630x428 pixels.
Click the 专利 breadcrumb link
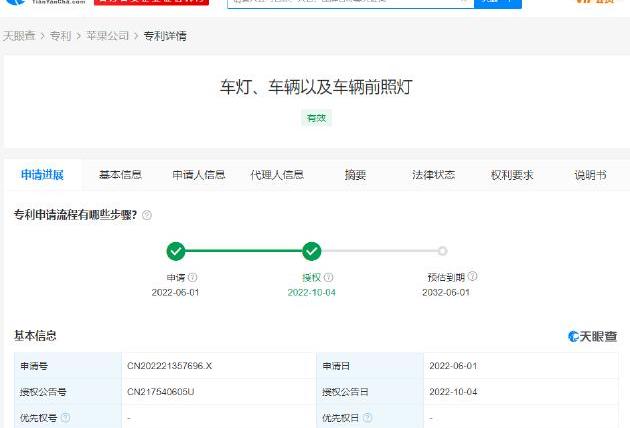click(x=60, y=36)
